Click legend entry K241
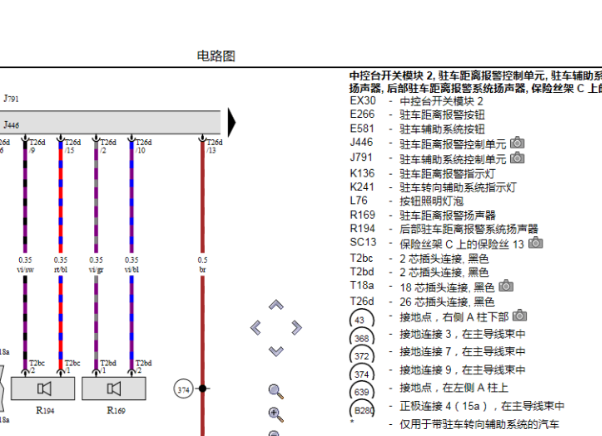Viewport: 602px width, 436px height. (x=433, y=187)
